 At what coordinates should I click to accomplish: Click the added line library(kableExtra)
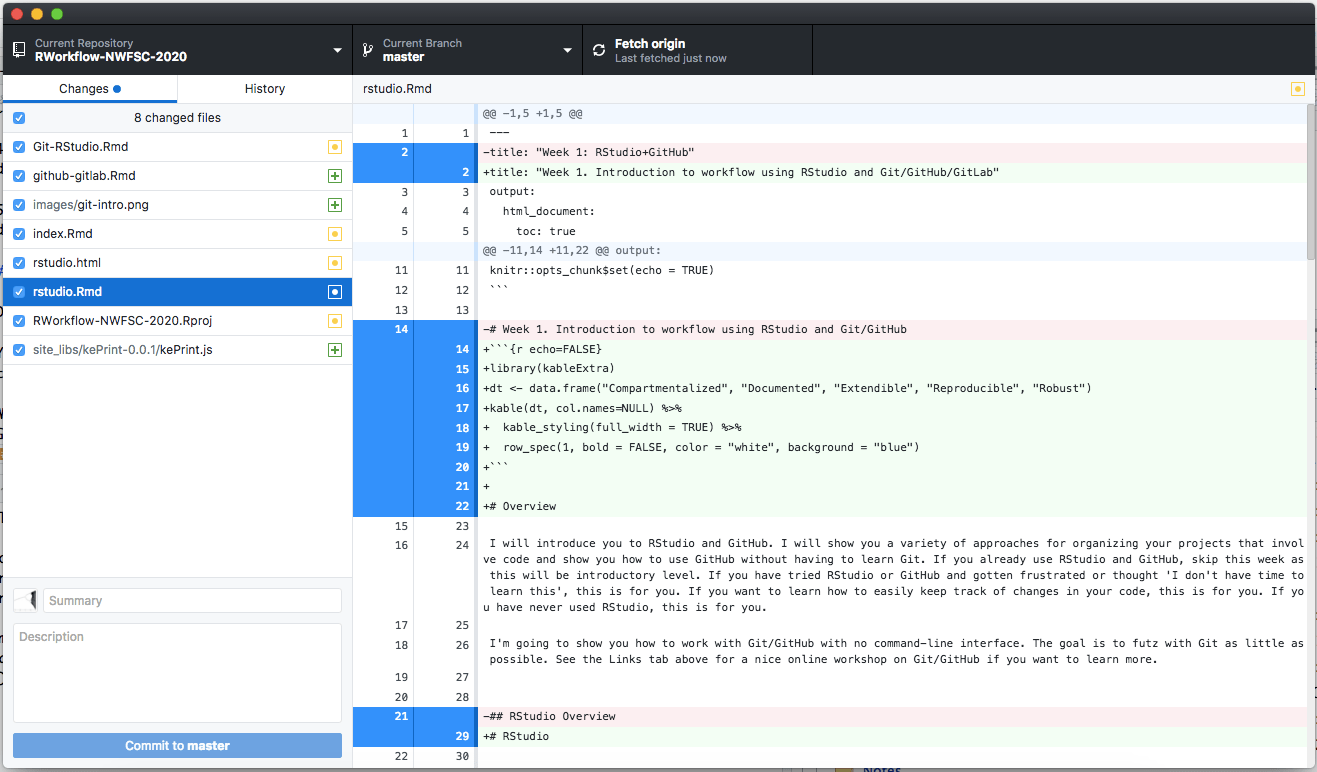549,369
